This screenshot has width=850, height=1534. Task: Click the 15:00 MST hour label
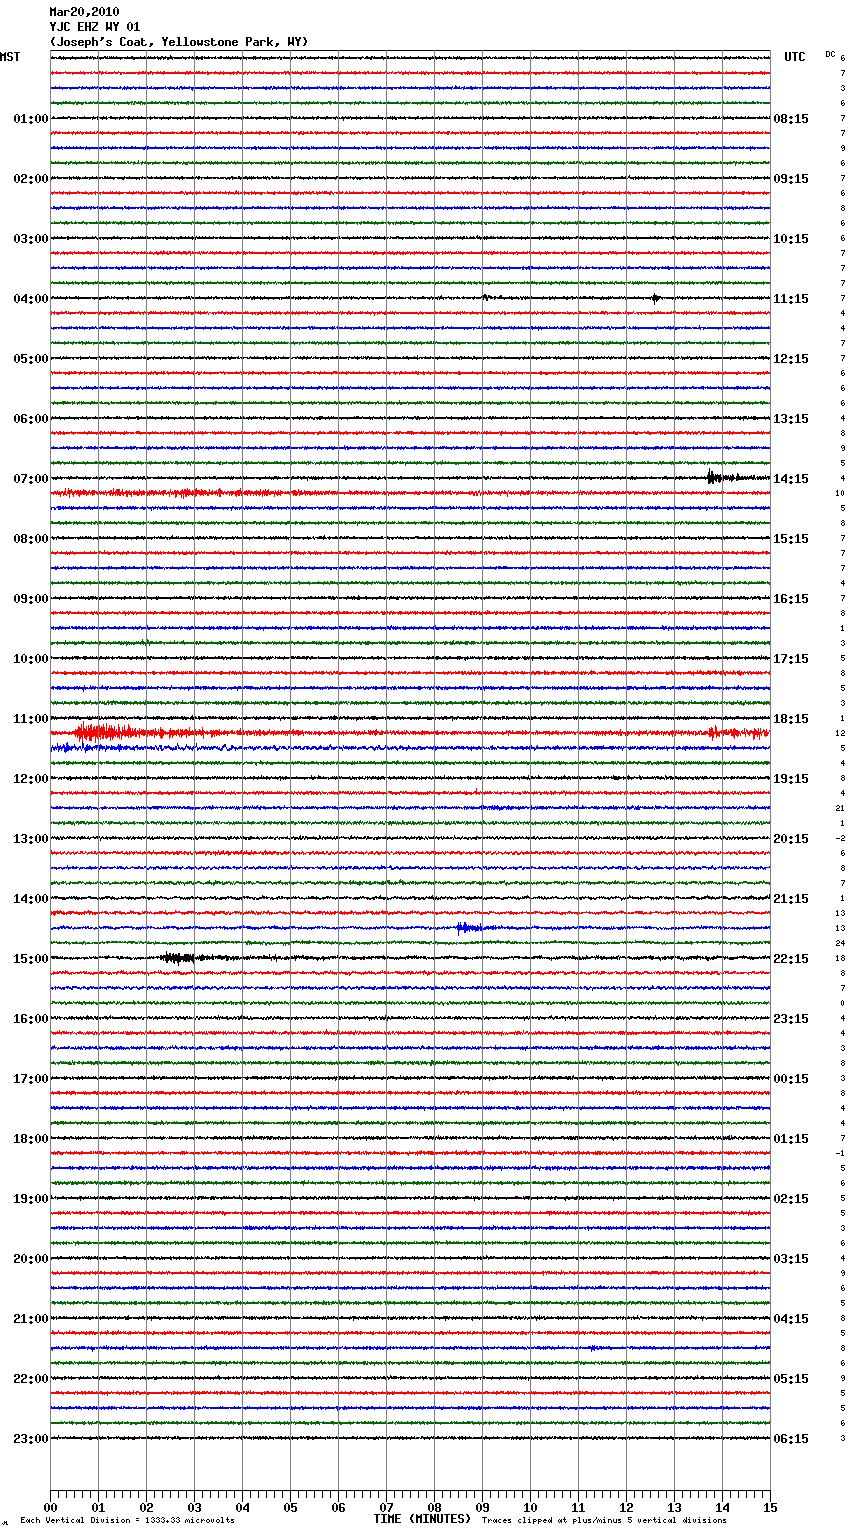31,959
